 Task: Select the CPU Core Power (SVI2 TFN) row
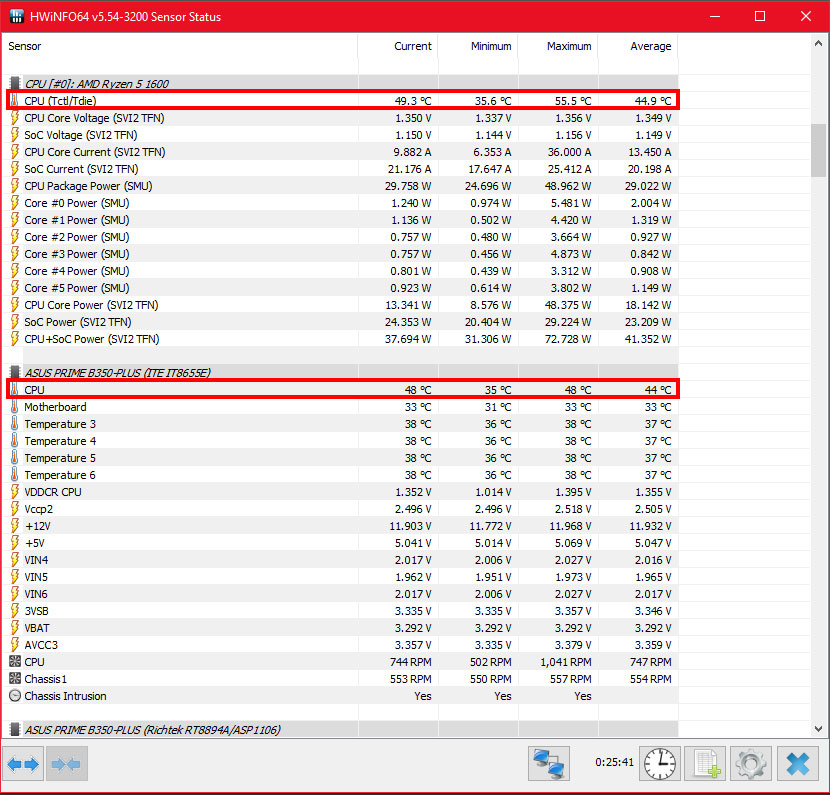[x=342, y=305]
